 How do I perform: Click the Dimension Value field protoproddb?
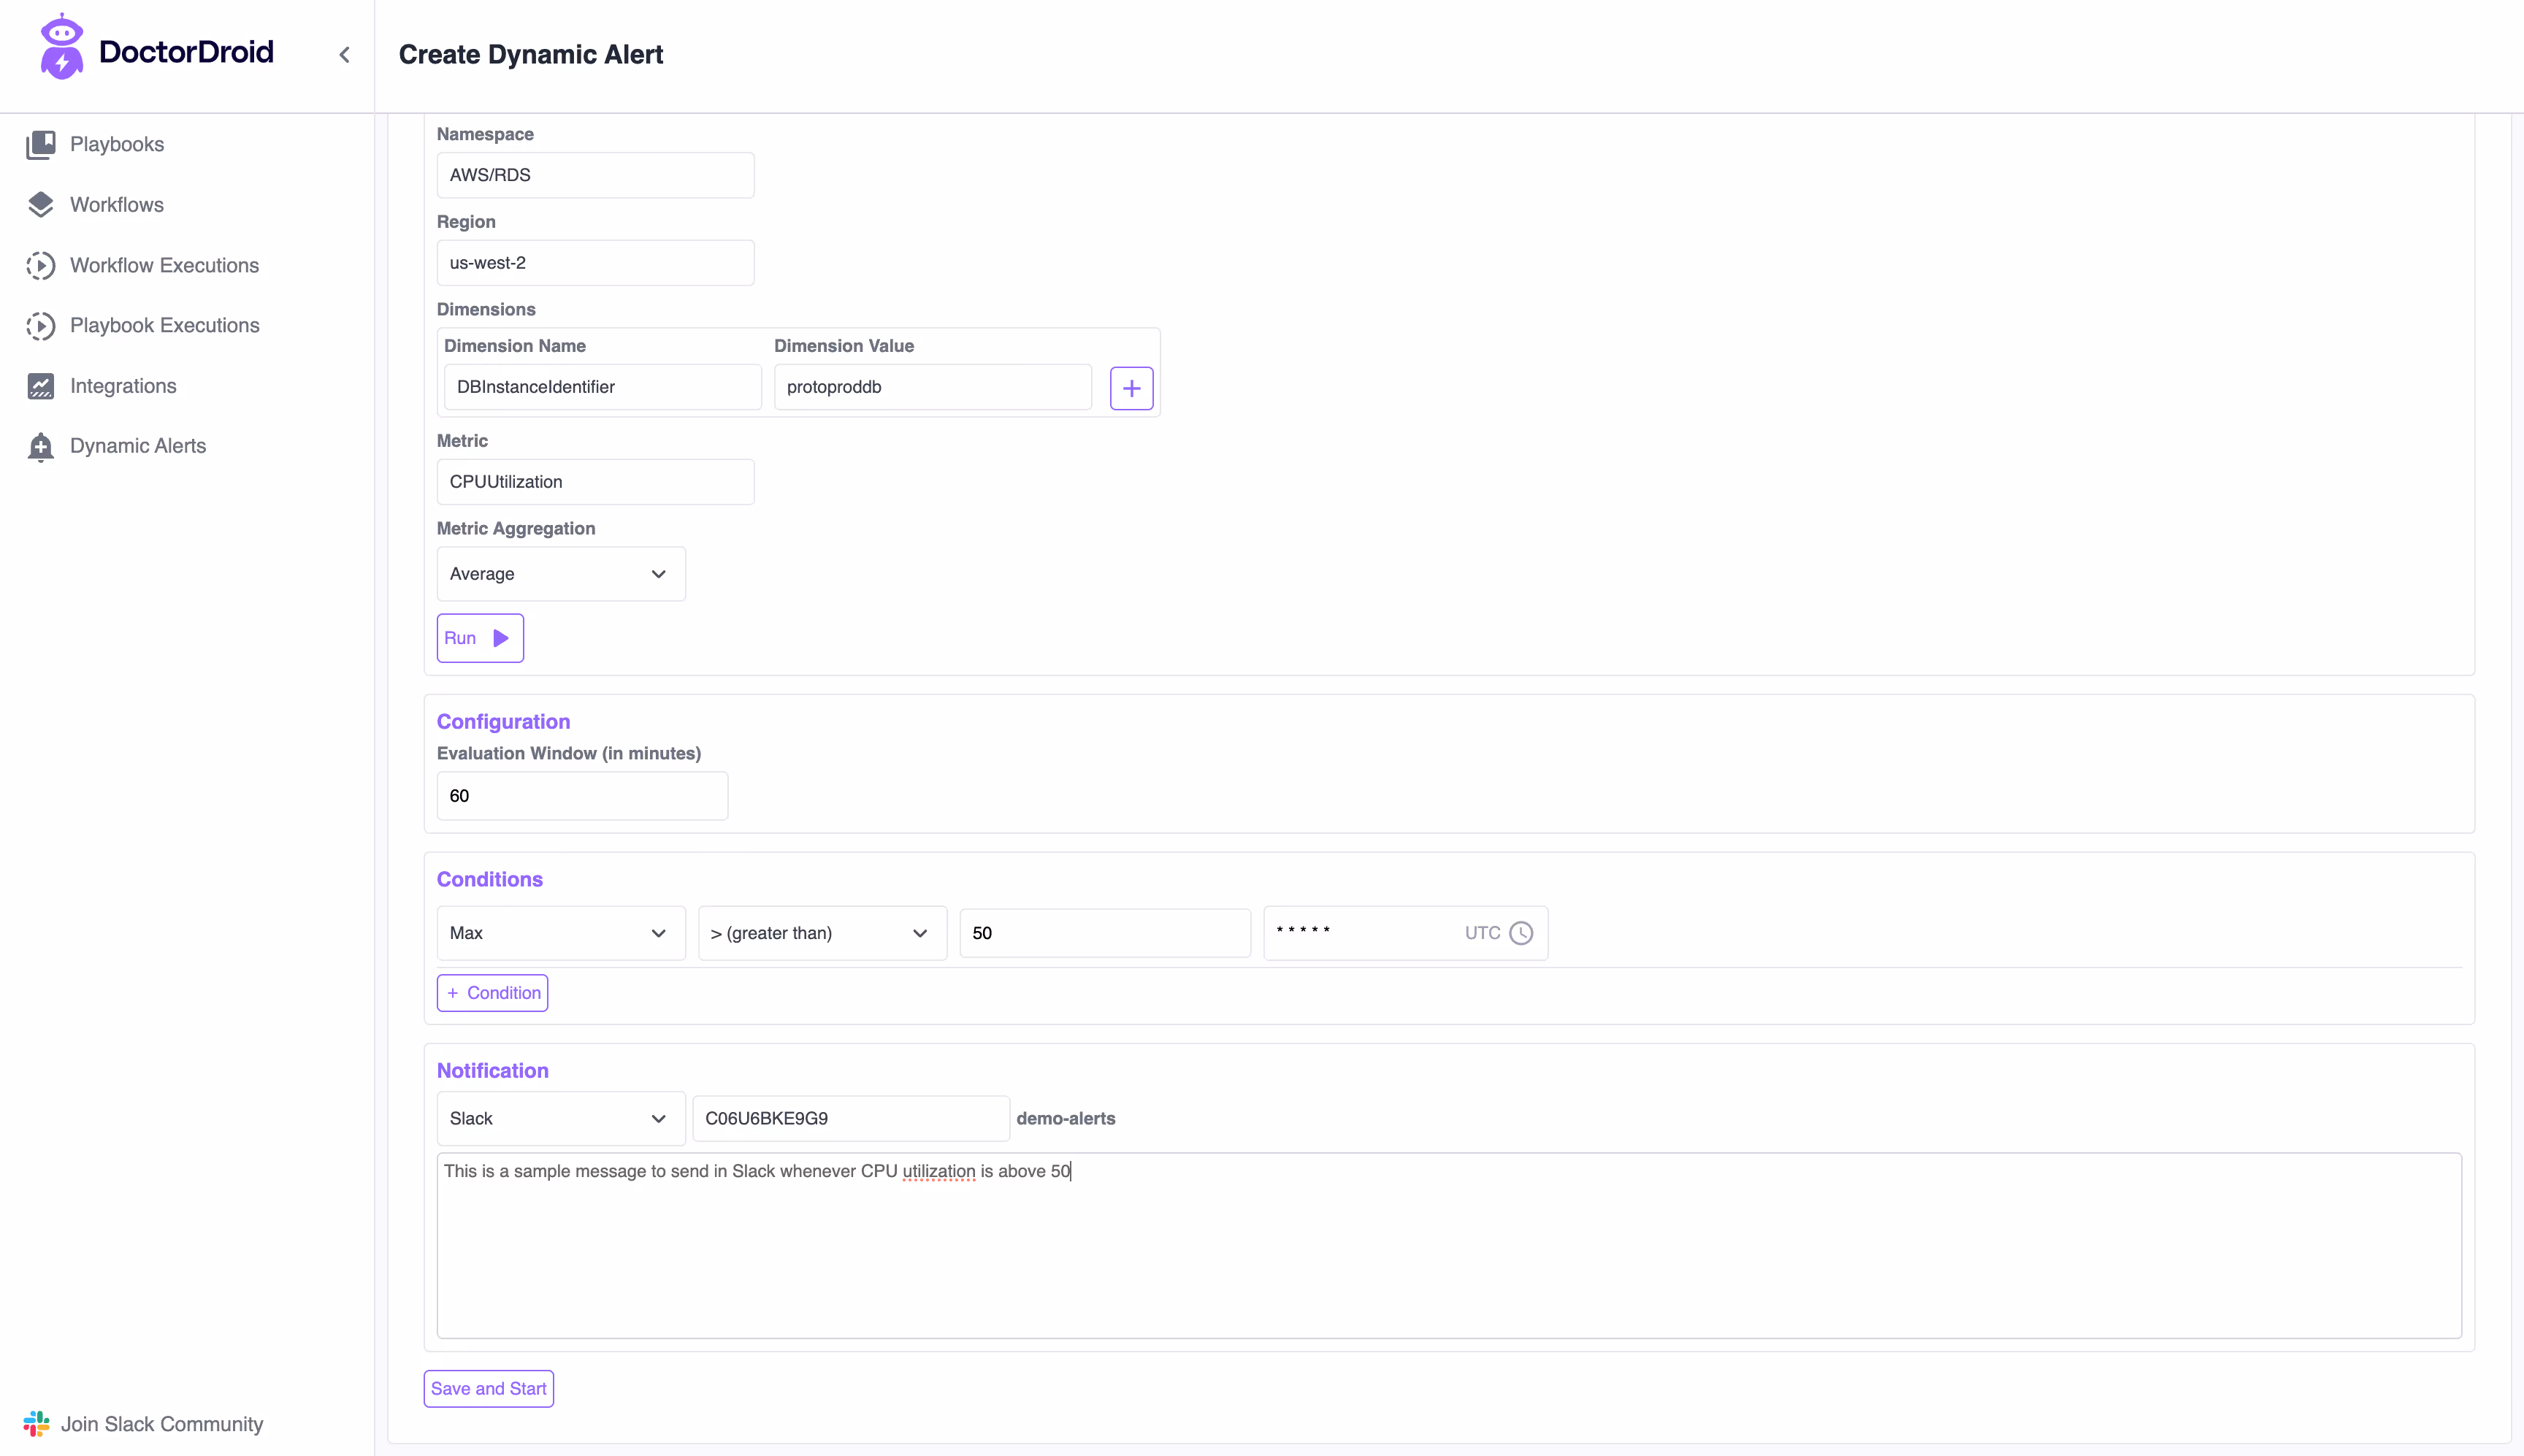point(932,387)
